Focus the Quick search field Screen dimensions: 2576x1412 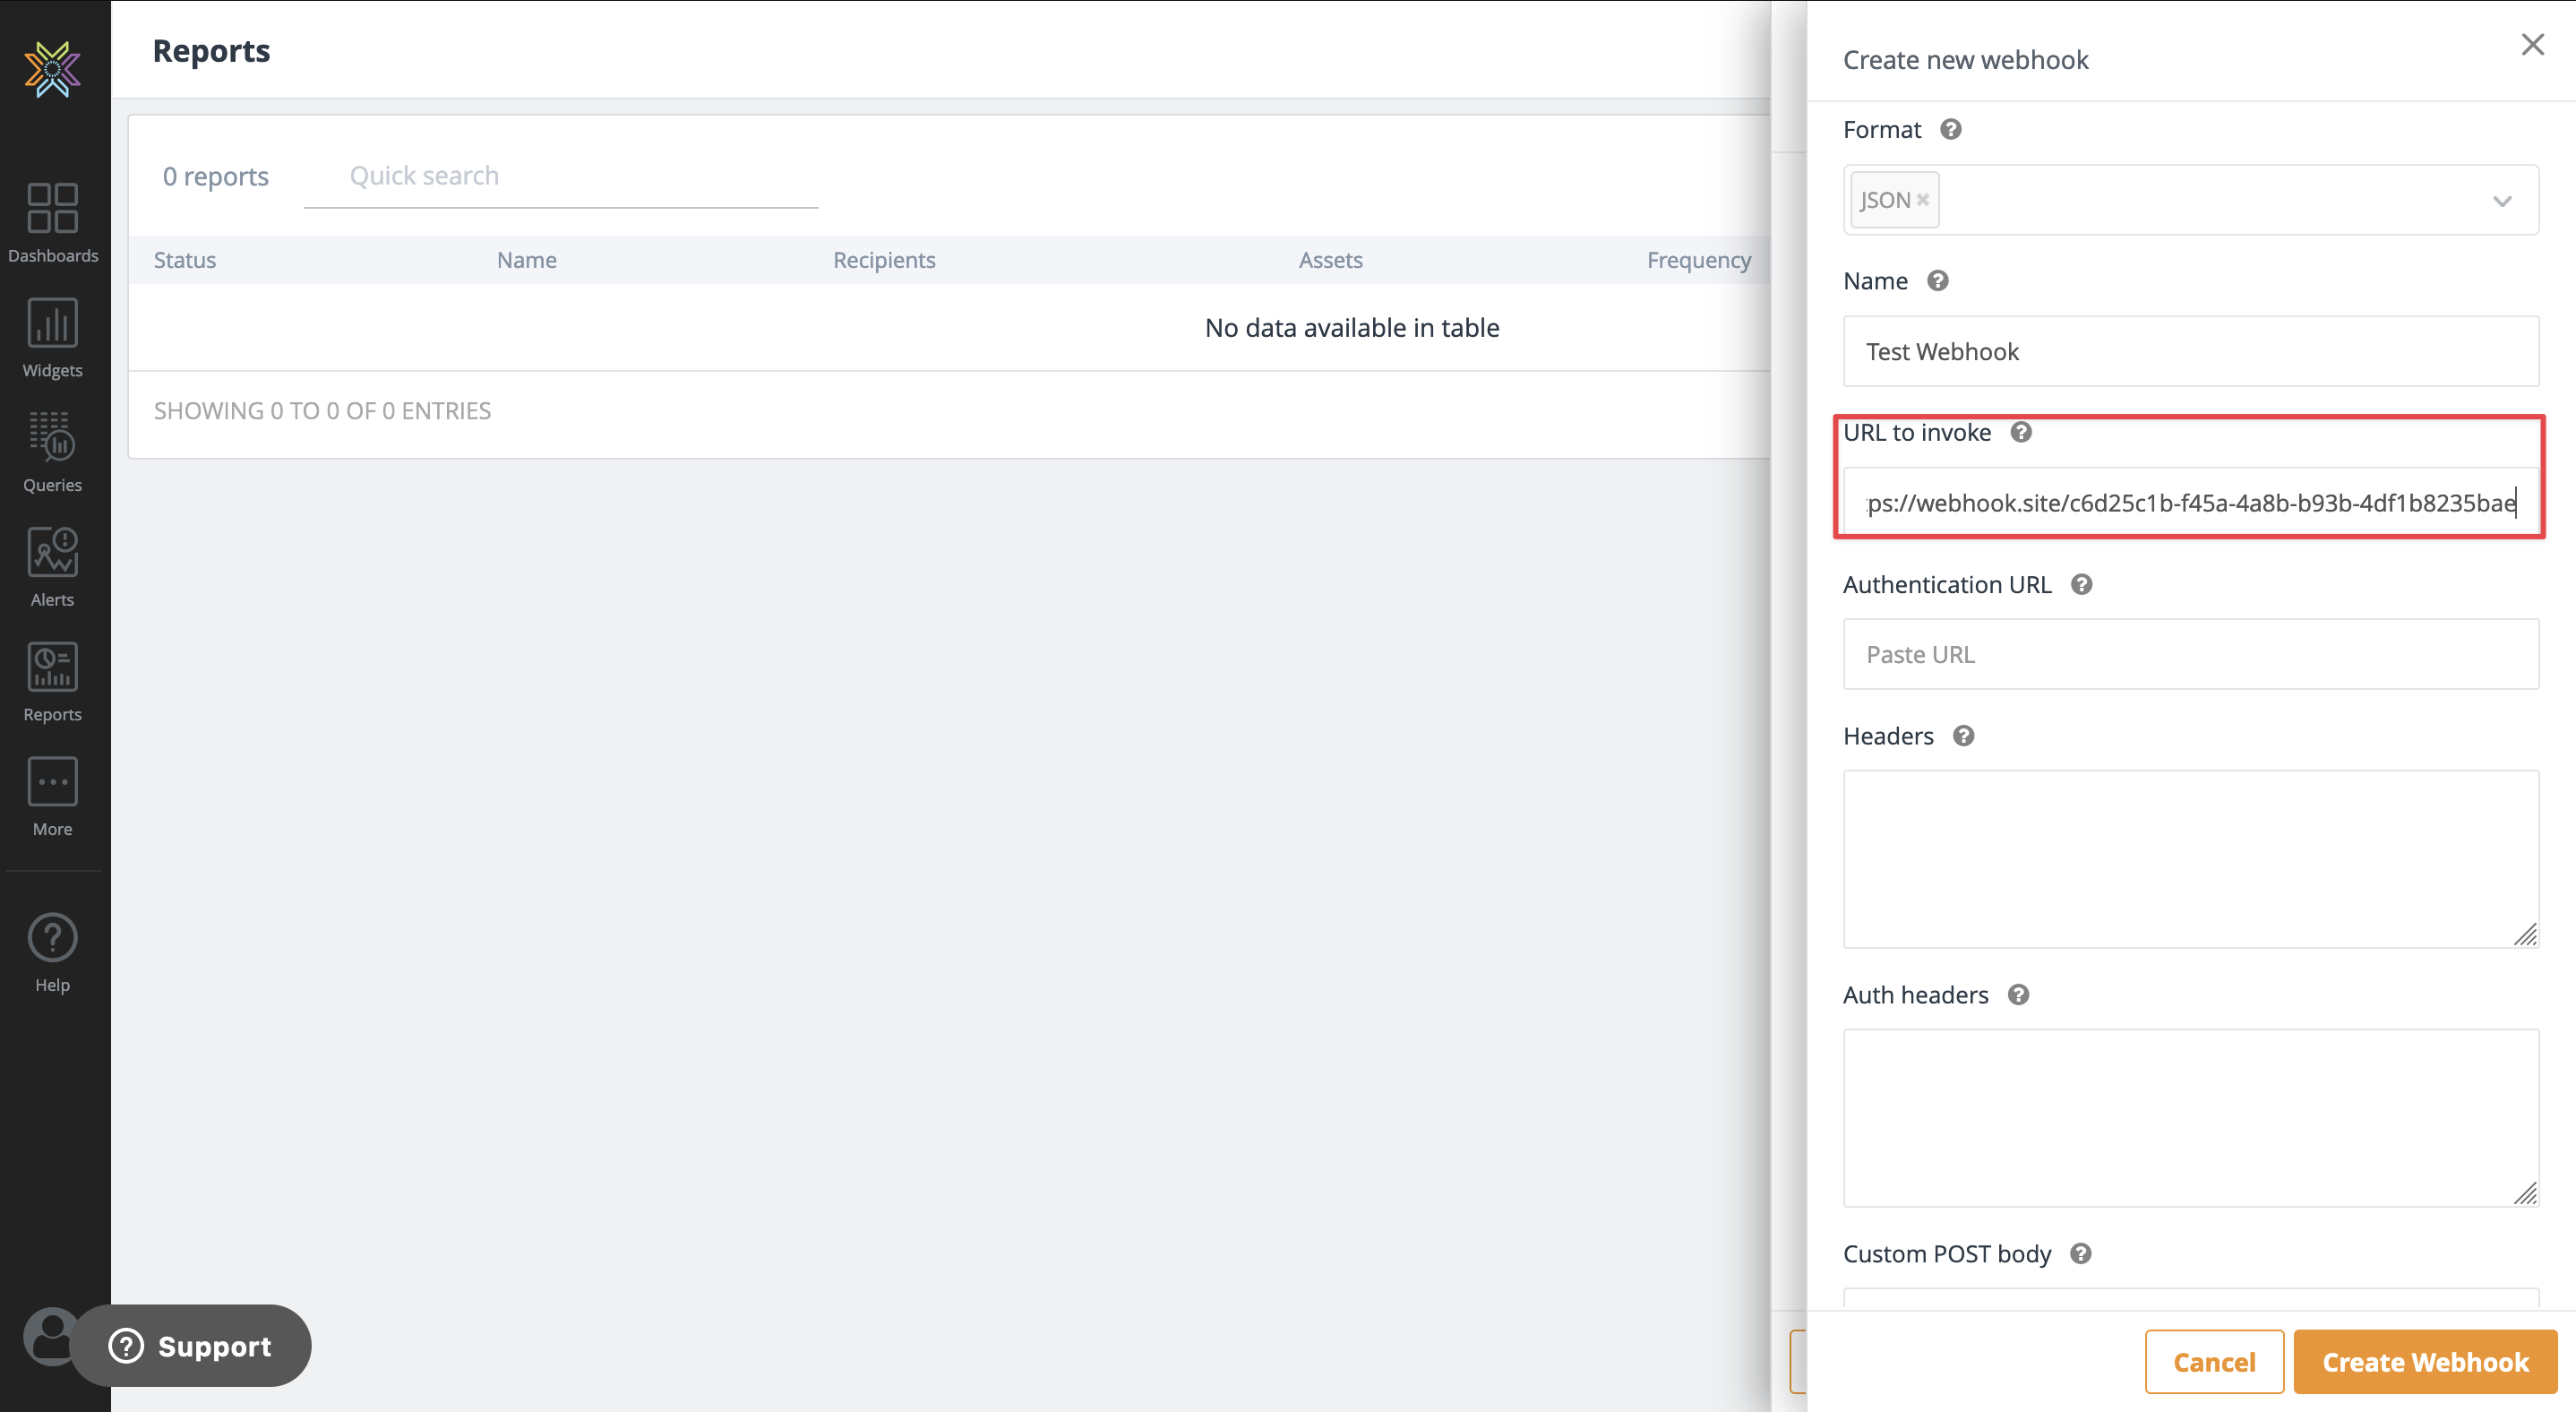tap(560, 176)
